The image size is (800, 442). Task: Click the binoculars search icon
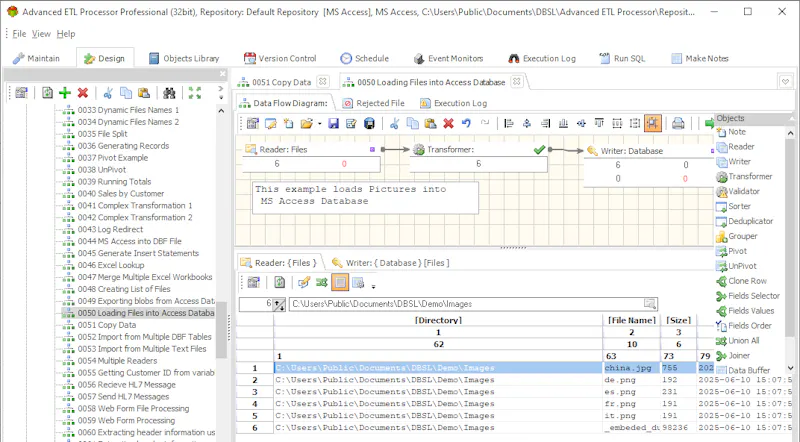pos(169,92)
